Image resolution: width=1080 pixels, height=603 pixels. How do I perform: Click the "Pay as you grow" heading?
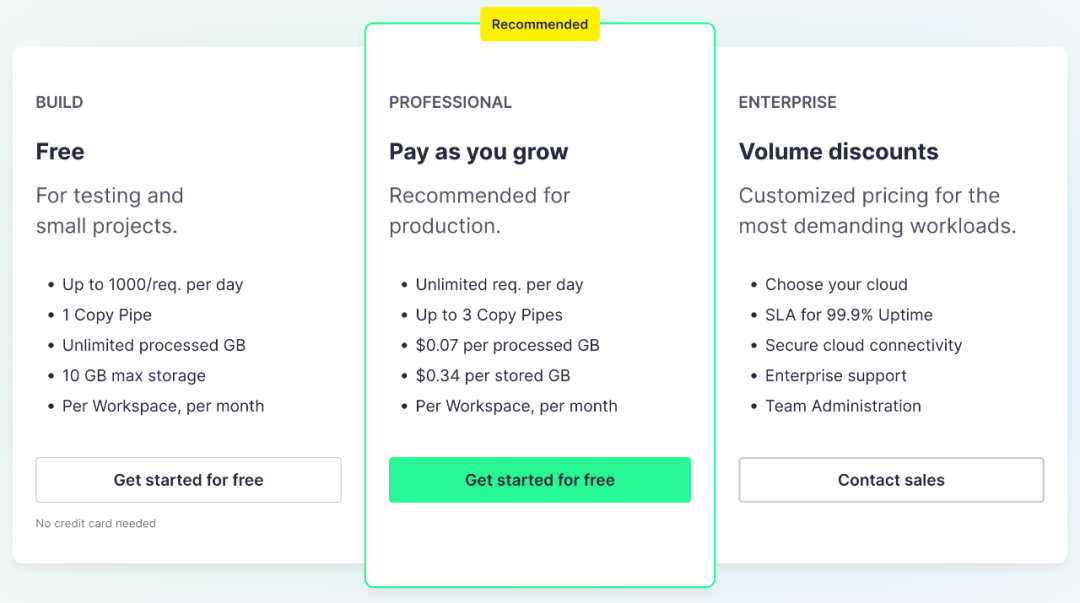(478, 152)
